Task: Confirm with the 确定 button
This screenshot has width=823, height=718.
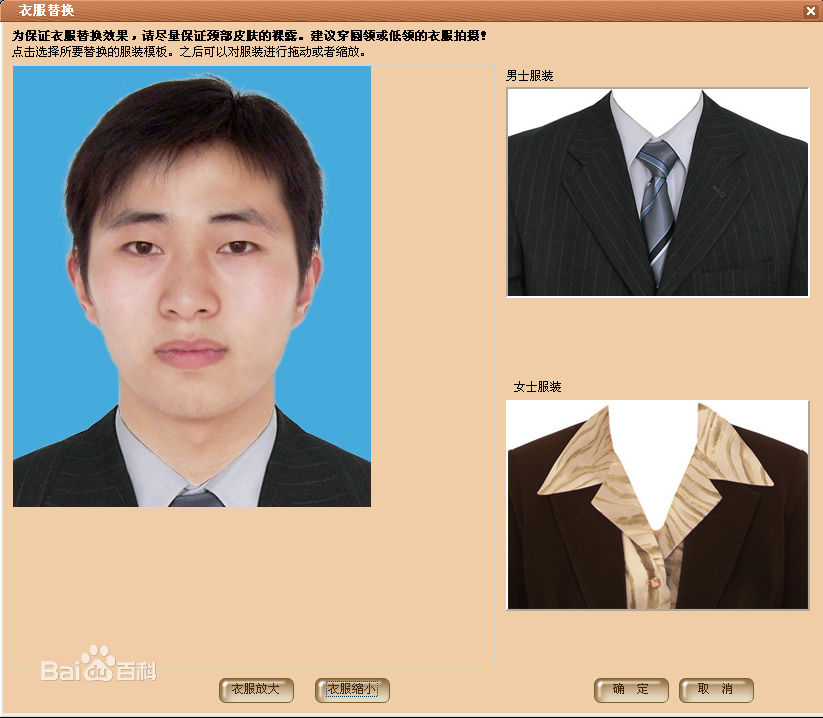Action: click(630, 689)
